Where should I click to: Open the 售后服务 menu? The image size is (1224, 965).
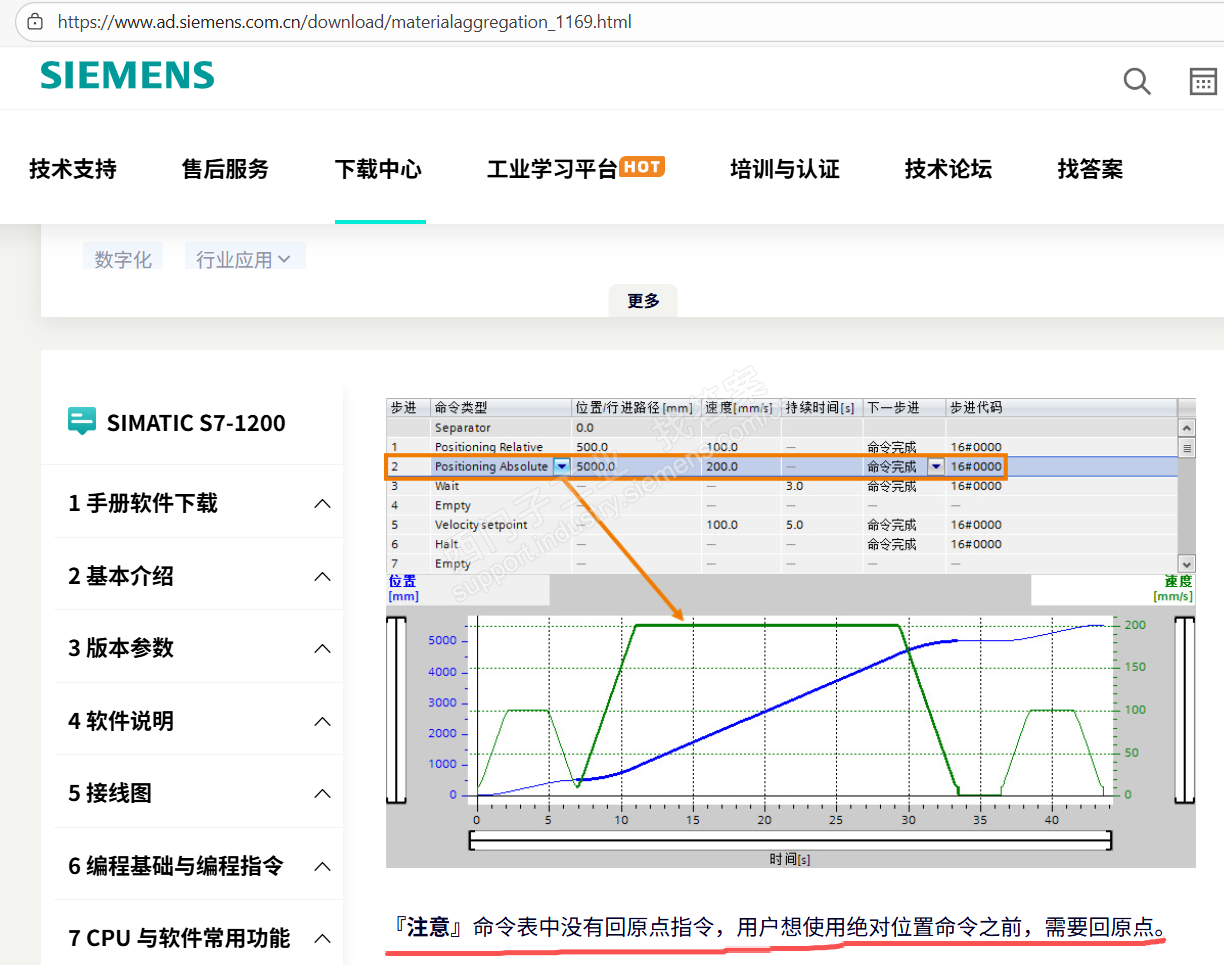pos(225,169)
